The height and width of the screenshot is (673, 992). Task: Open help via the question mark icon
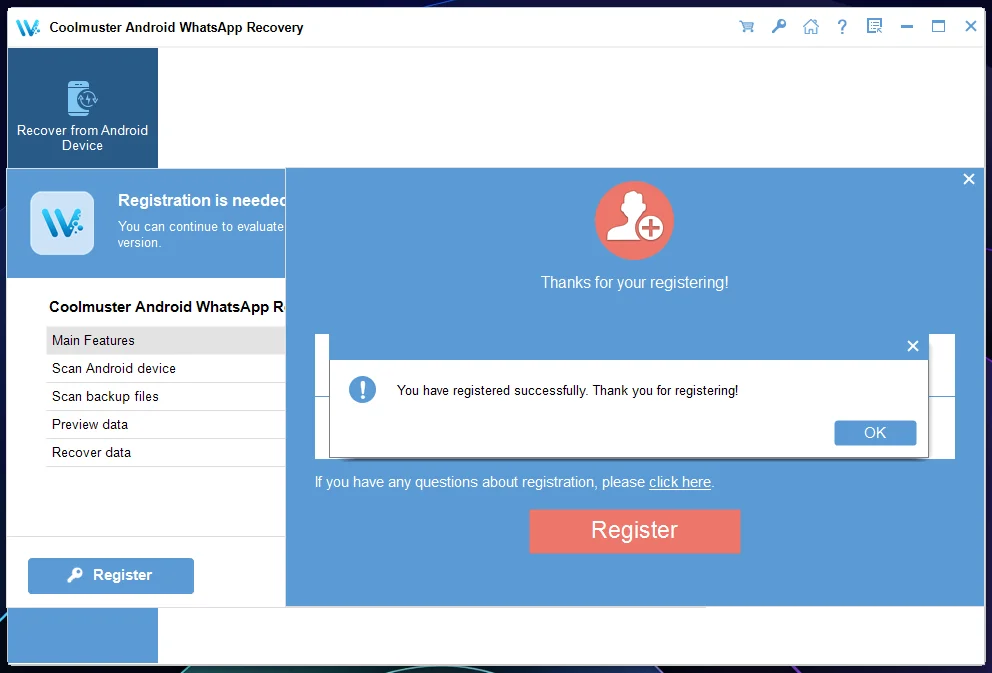tap(842, 27)
